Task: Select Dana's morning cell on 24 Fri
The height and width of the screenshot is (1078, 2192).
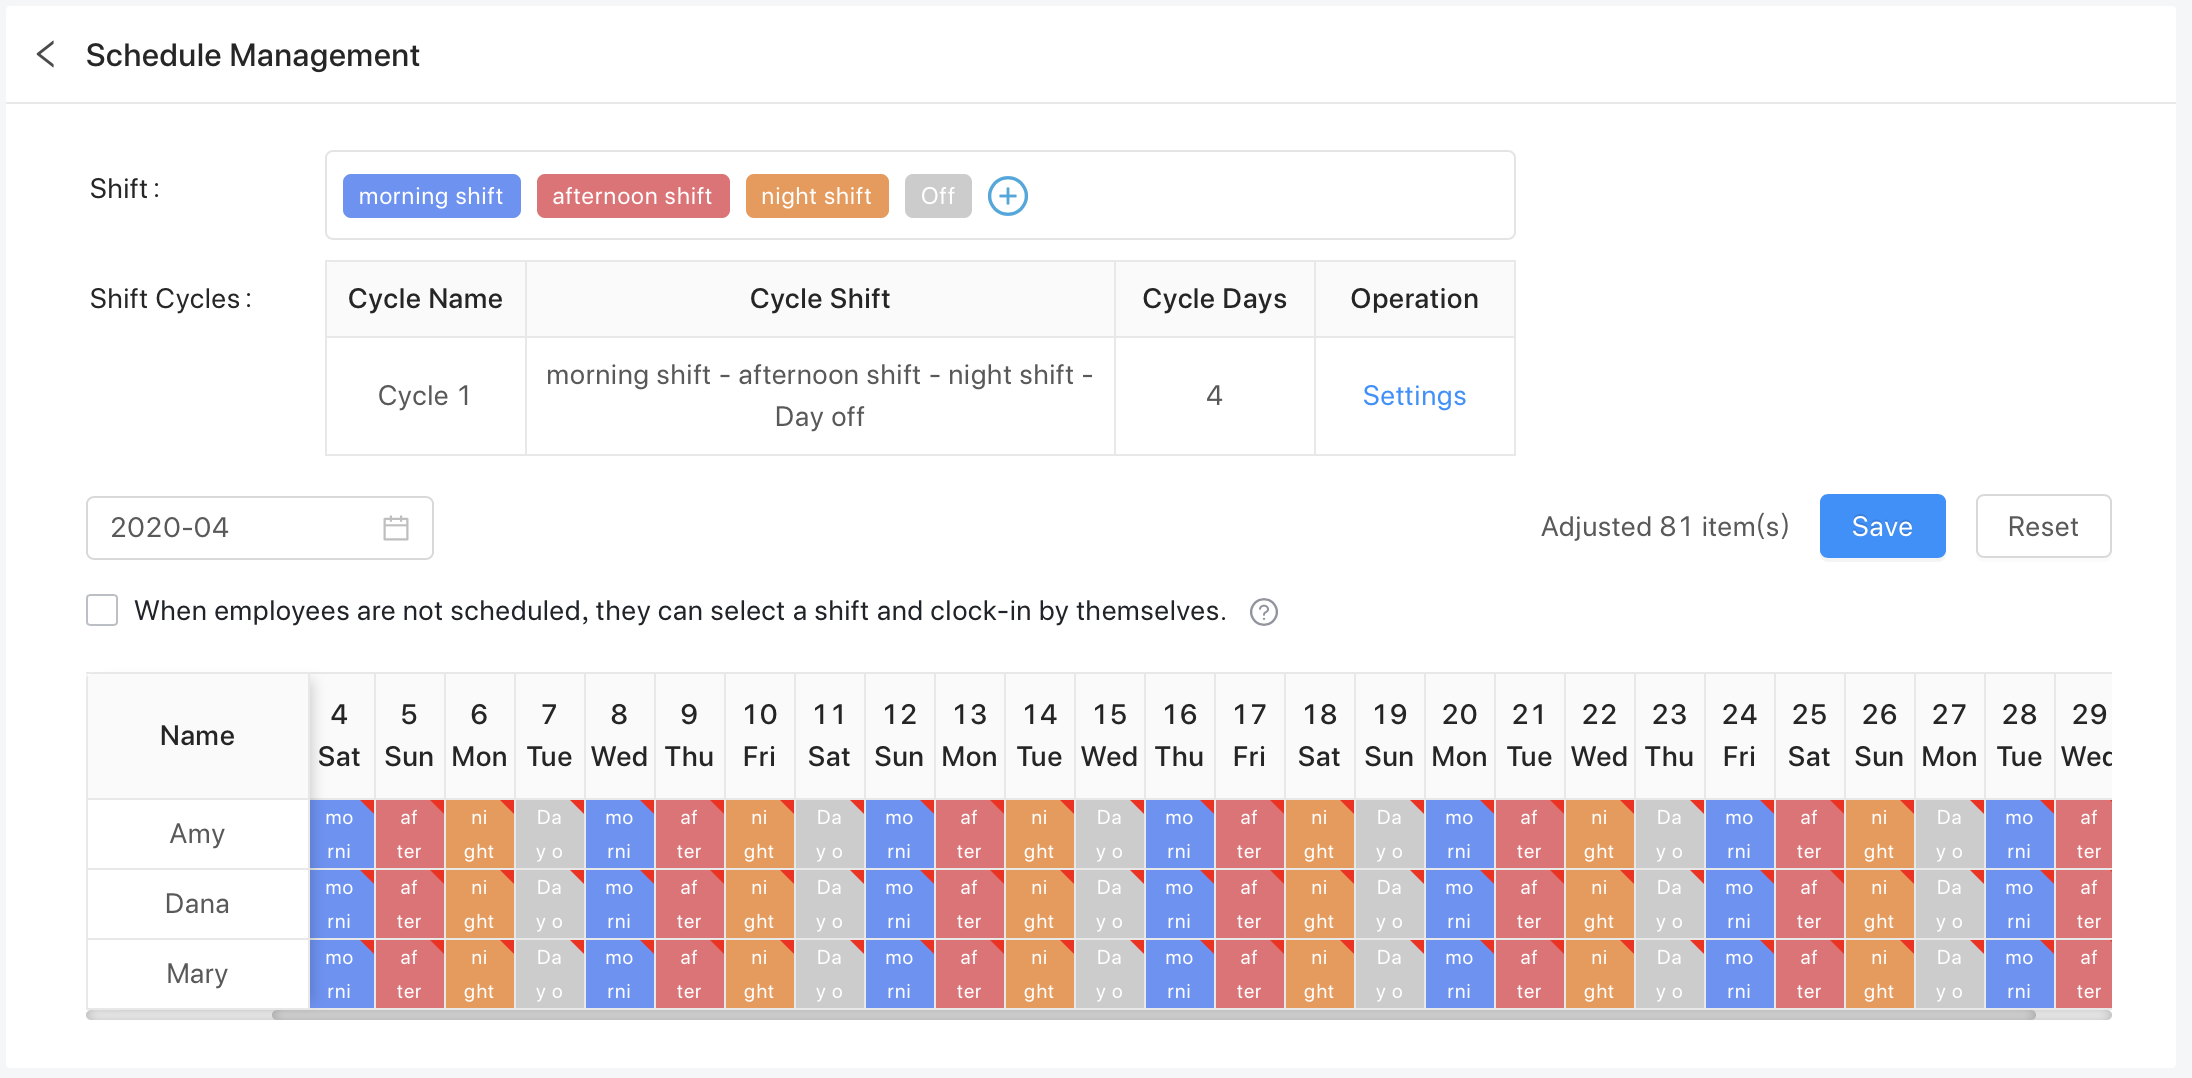Action: click(1739, 904)
